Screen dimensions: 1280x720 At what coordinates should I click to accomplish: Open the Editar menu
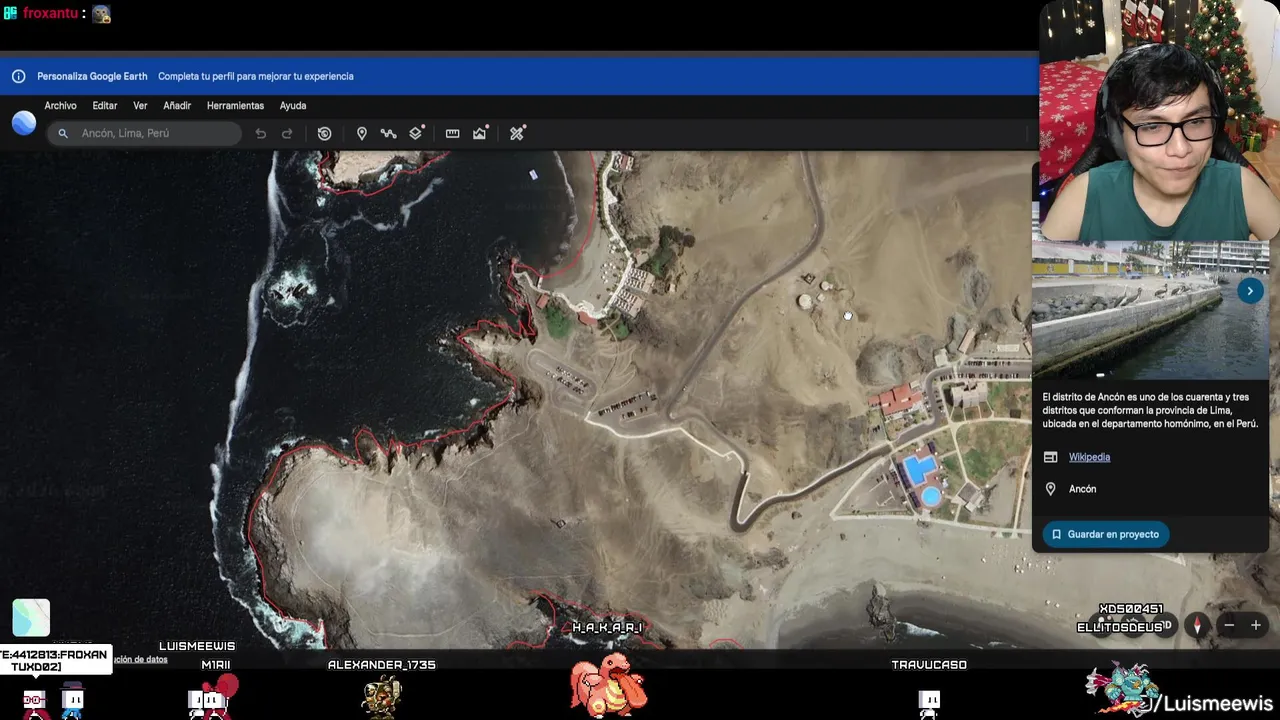click(x=105, y=105)
